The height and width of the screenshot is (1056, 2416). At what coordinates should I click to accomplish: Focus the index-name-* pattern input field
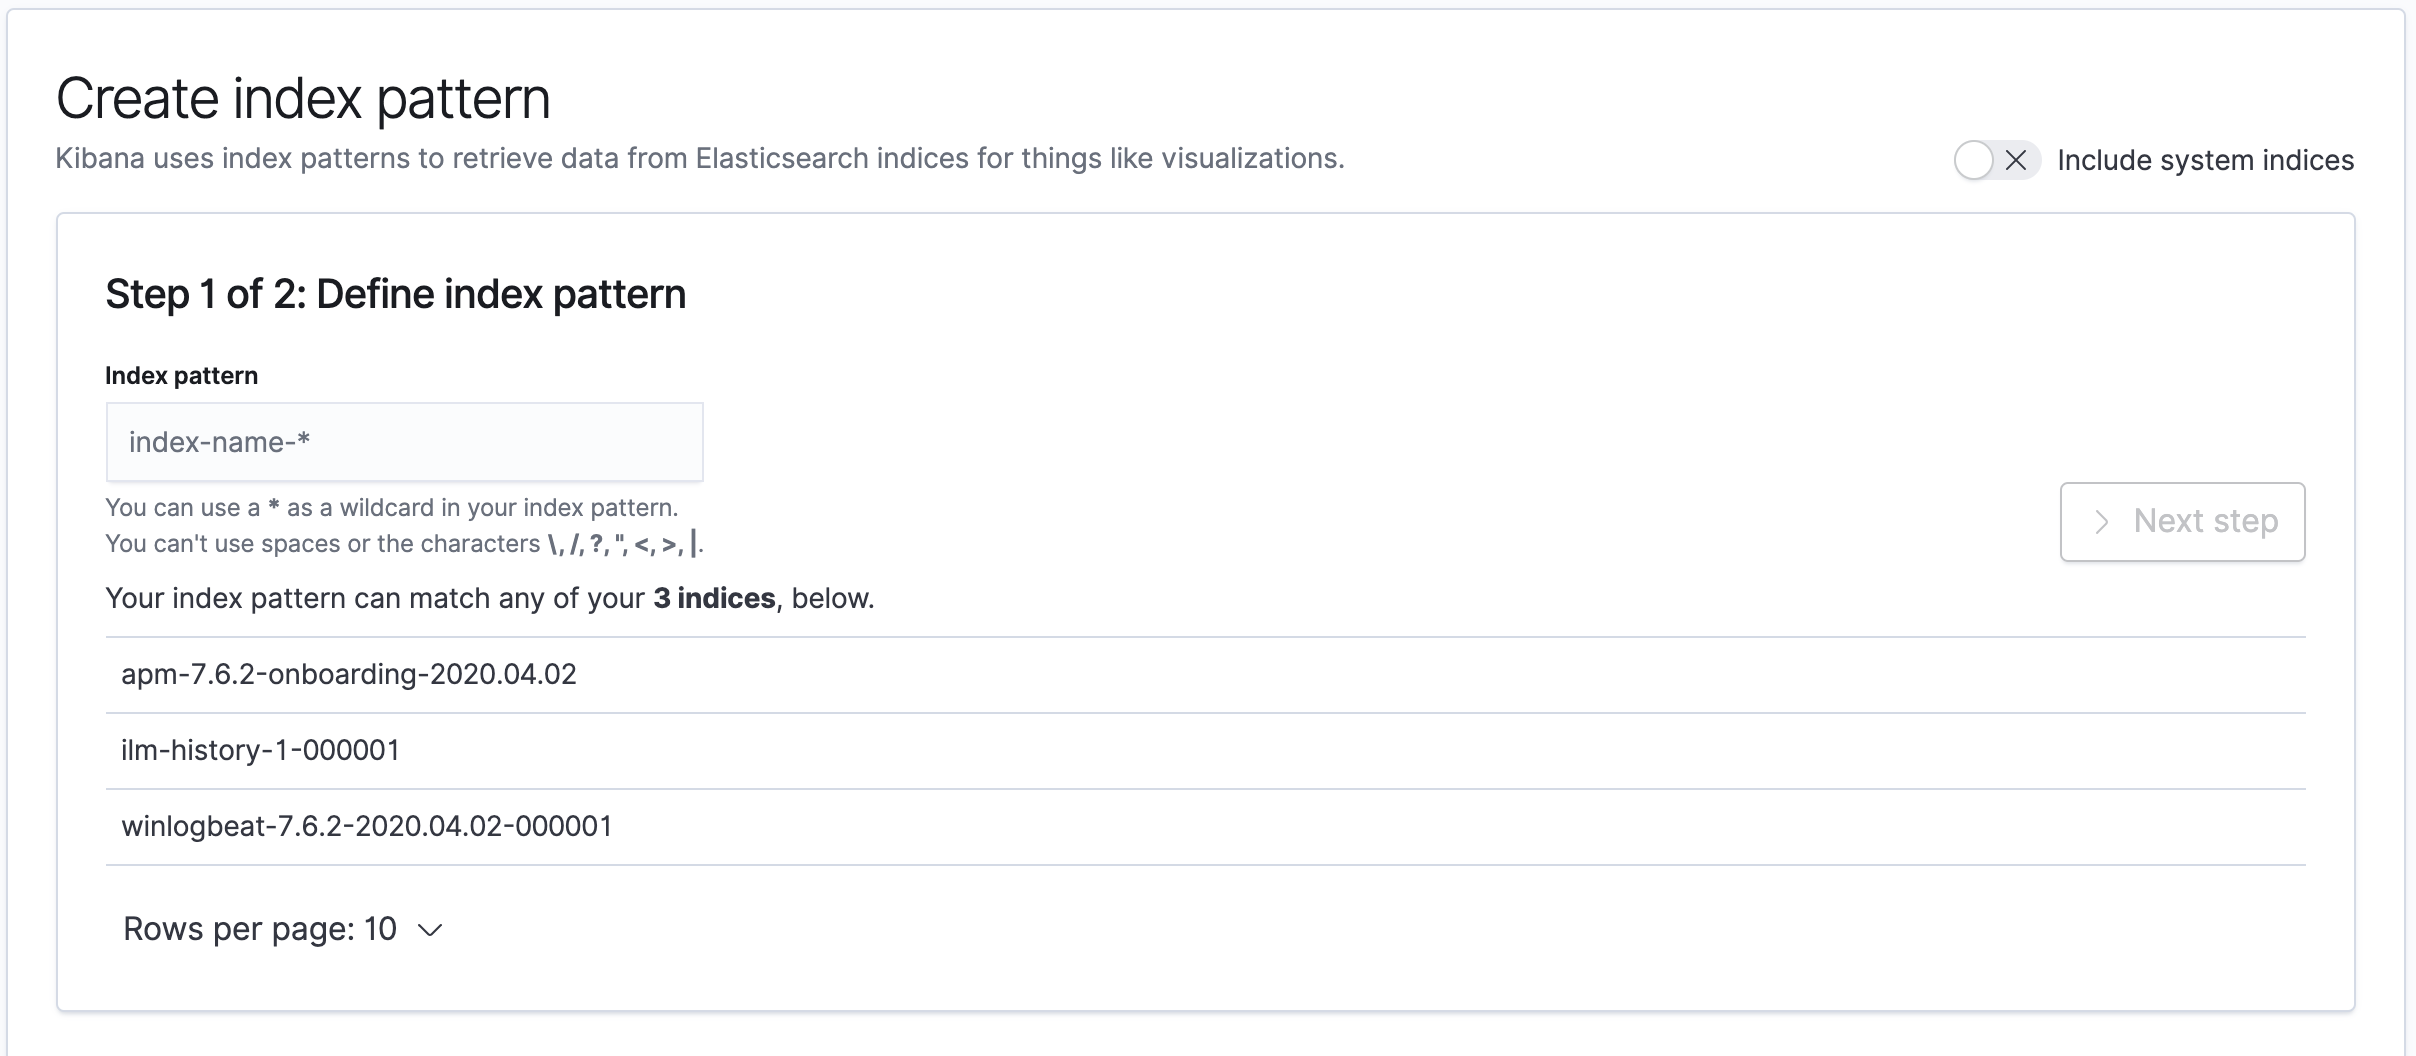coord(404,442)
